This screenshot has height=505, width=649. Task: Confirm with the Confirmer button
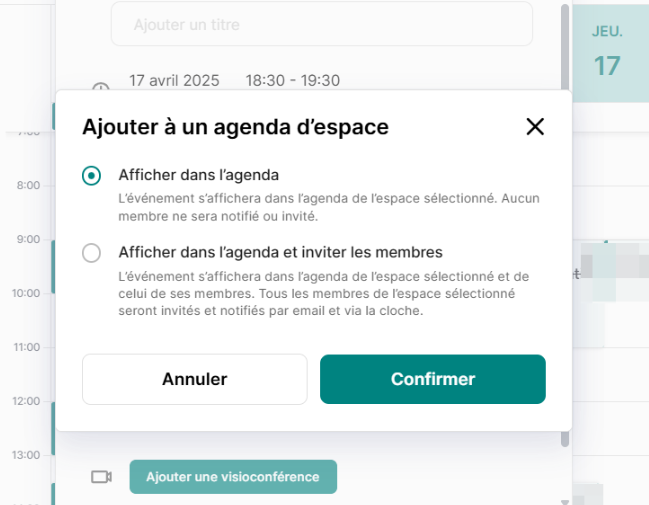point(433,379)
